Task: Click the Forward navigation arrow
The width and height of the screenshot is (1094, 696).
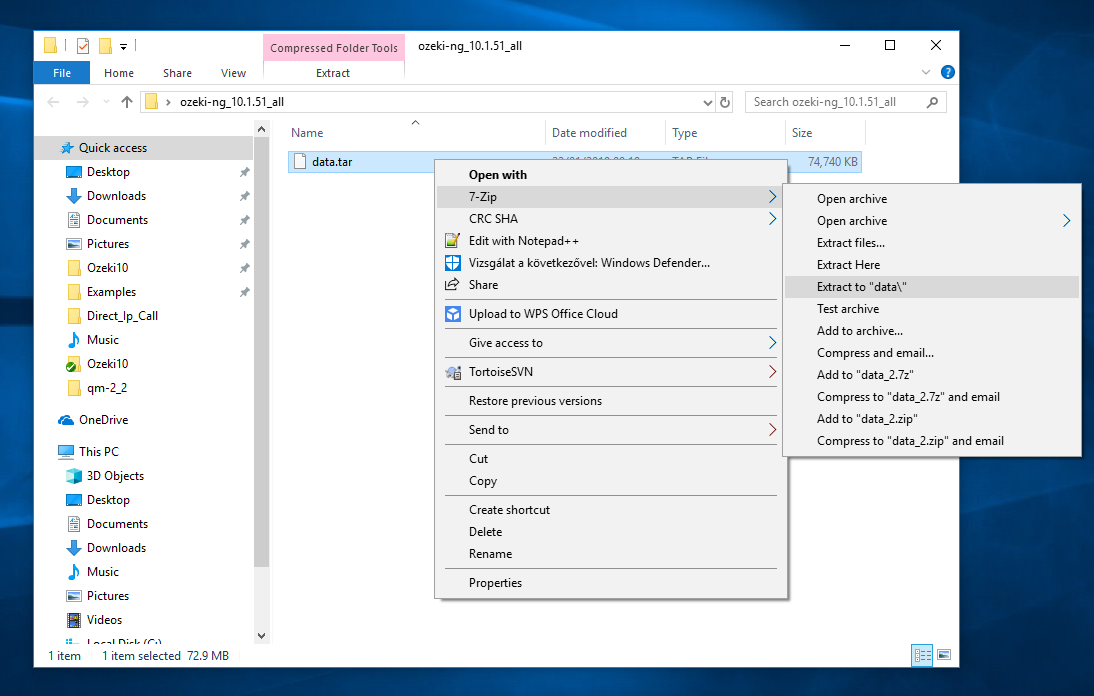Action: point(82,102)
